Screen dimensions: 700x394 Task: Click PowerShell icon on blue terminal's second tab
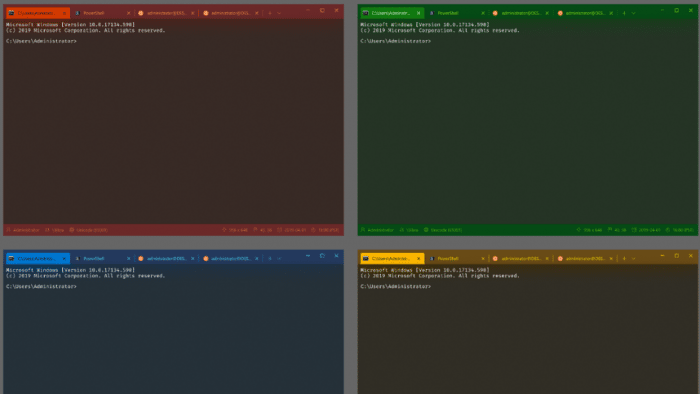(x=77, y=258)
